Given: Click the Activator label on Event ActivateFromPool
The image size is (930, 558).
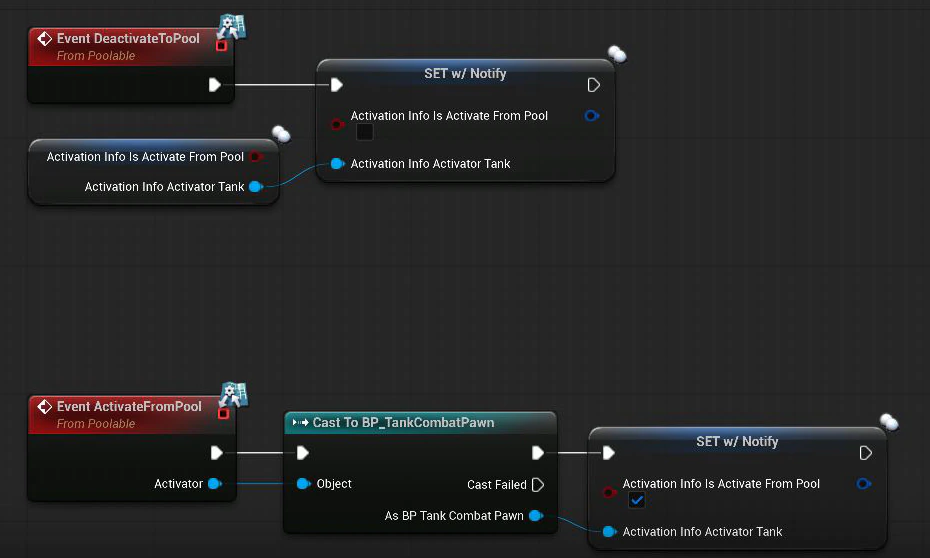Looking at the screenshot, I should point(179,484).
